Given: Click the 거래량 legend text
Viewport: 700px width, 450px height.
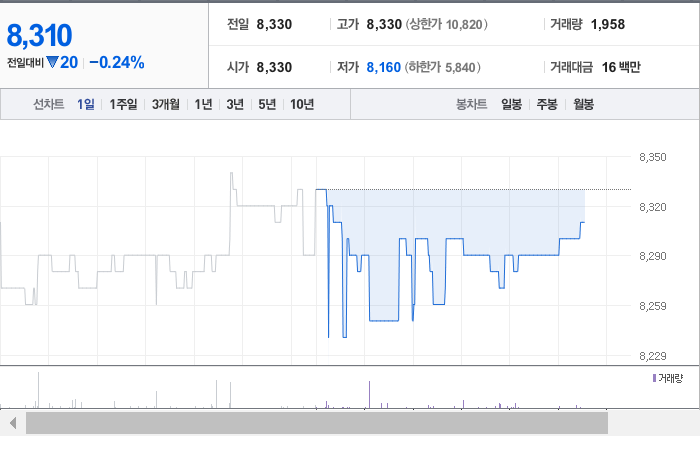Looking at the screenshot, I should point(671,378).
